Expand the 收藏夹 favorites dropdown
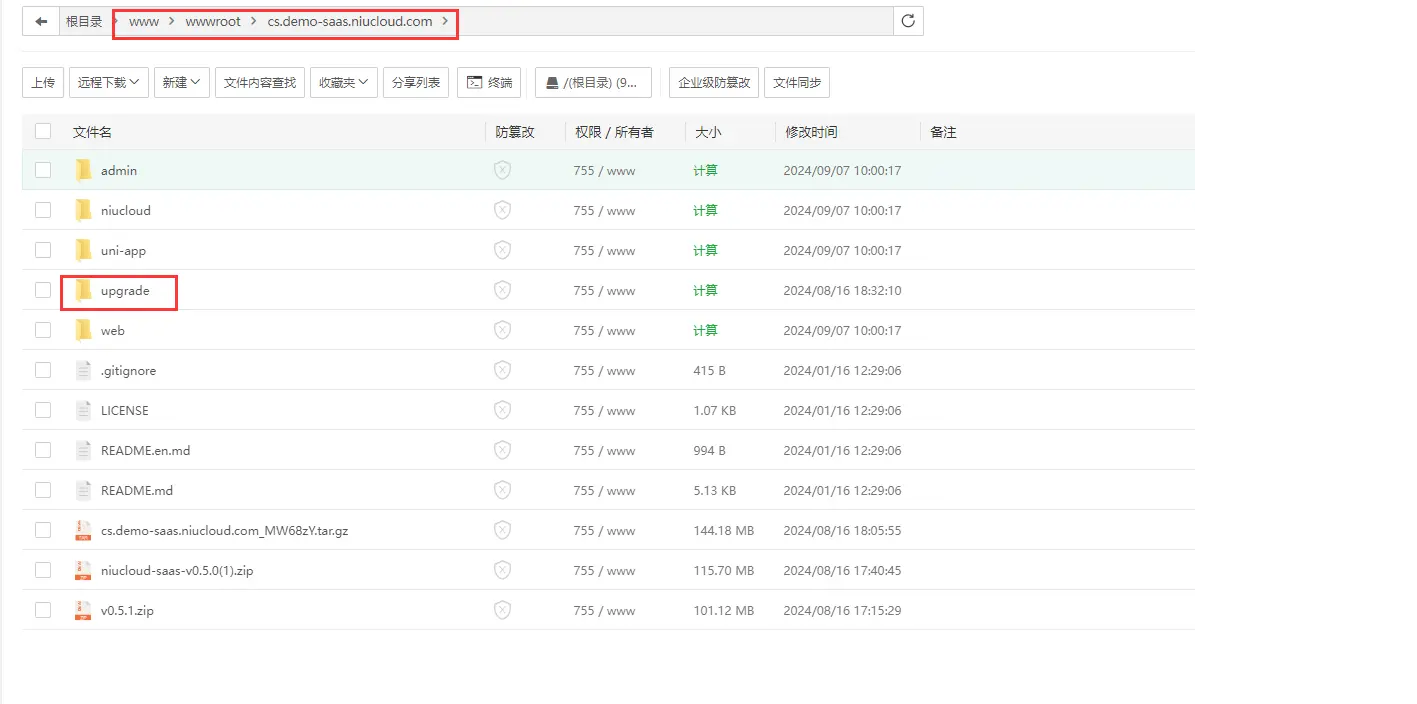The width and height of the screenshot is (1417, 704). point(343,83)
